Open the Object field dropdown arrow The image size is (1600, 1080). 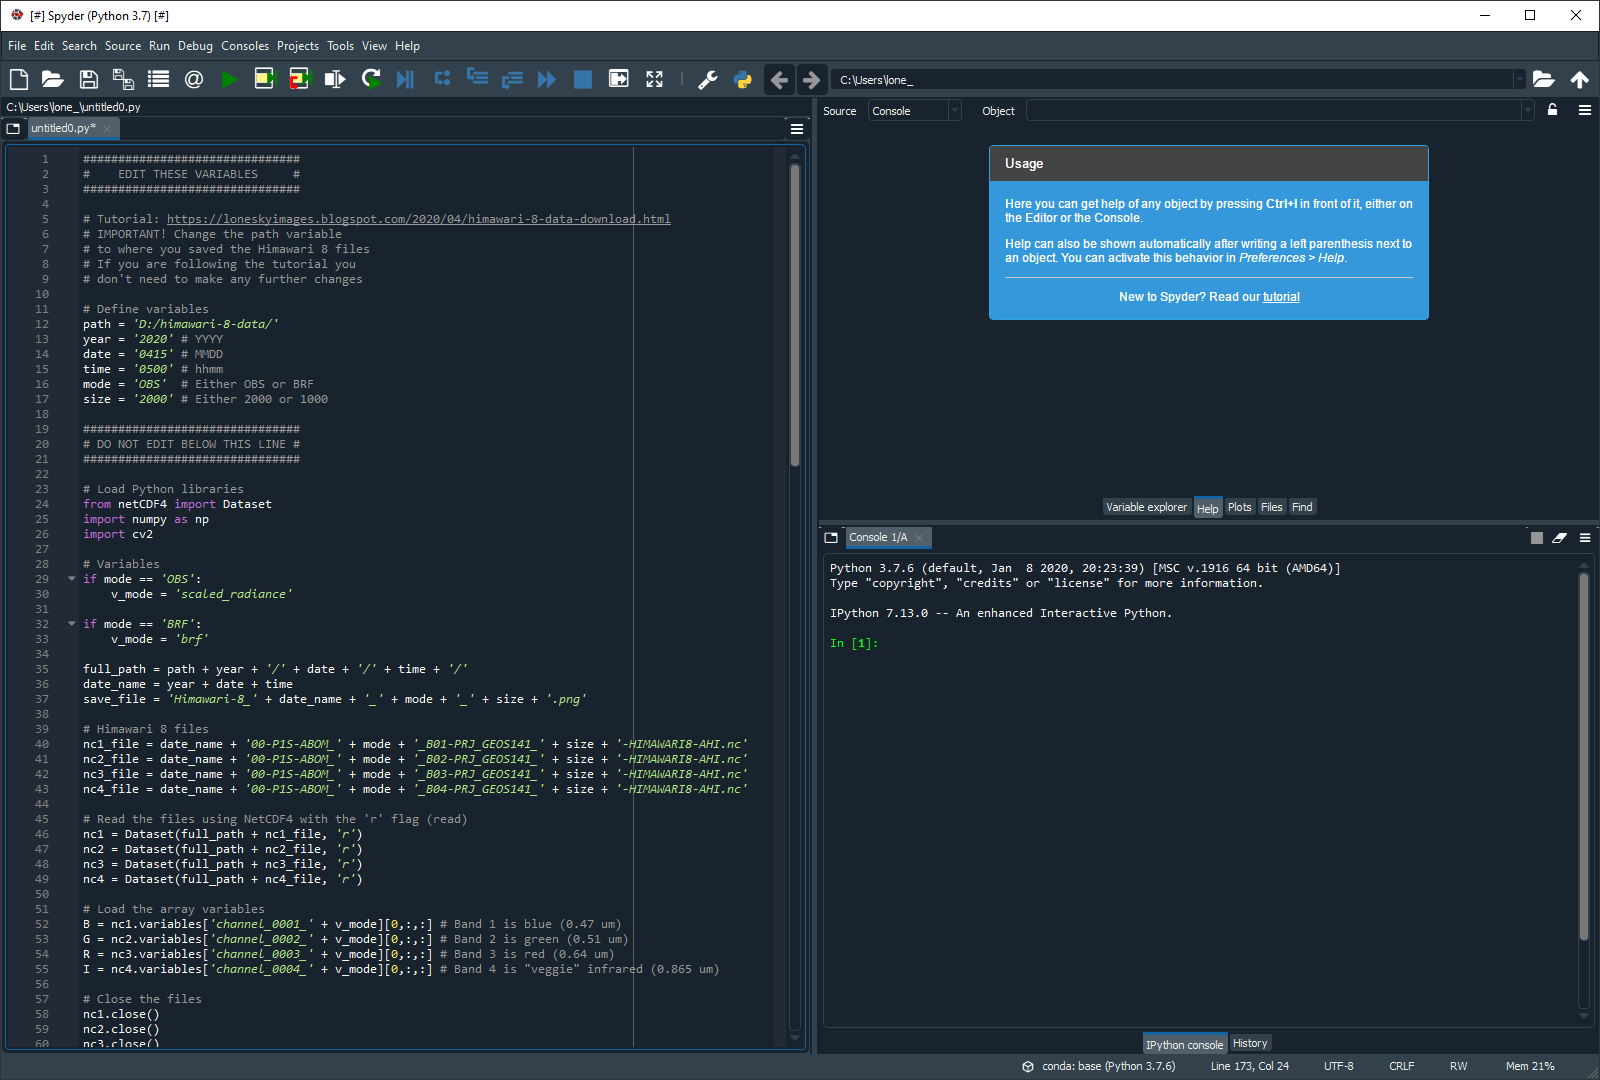click(x=1529, y=110)
